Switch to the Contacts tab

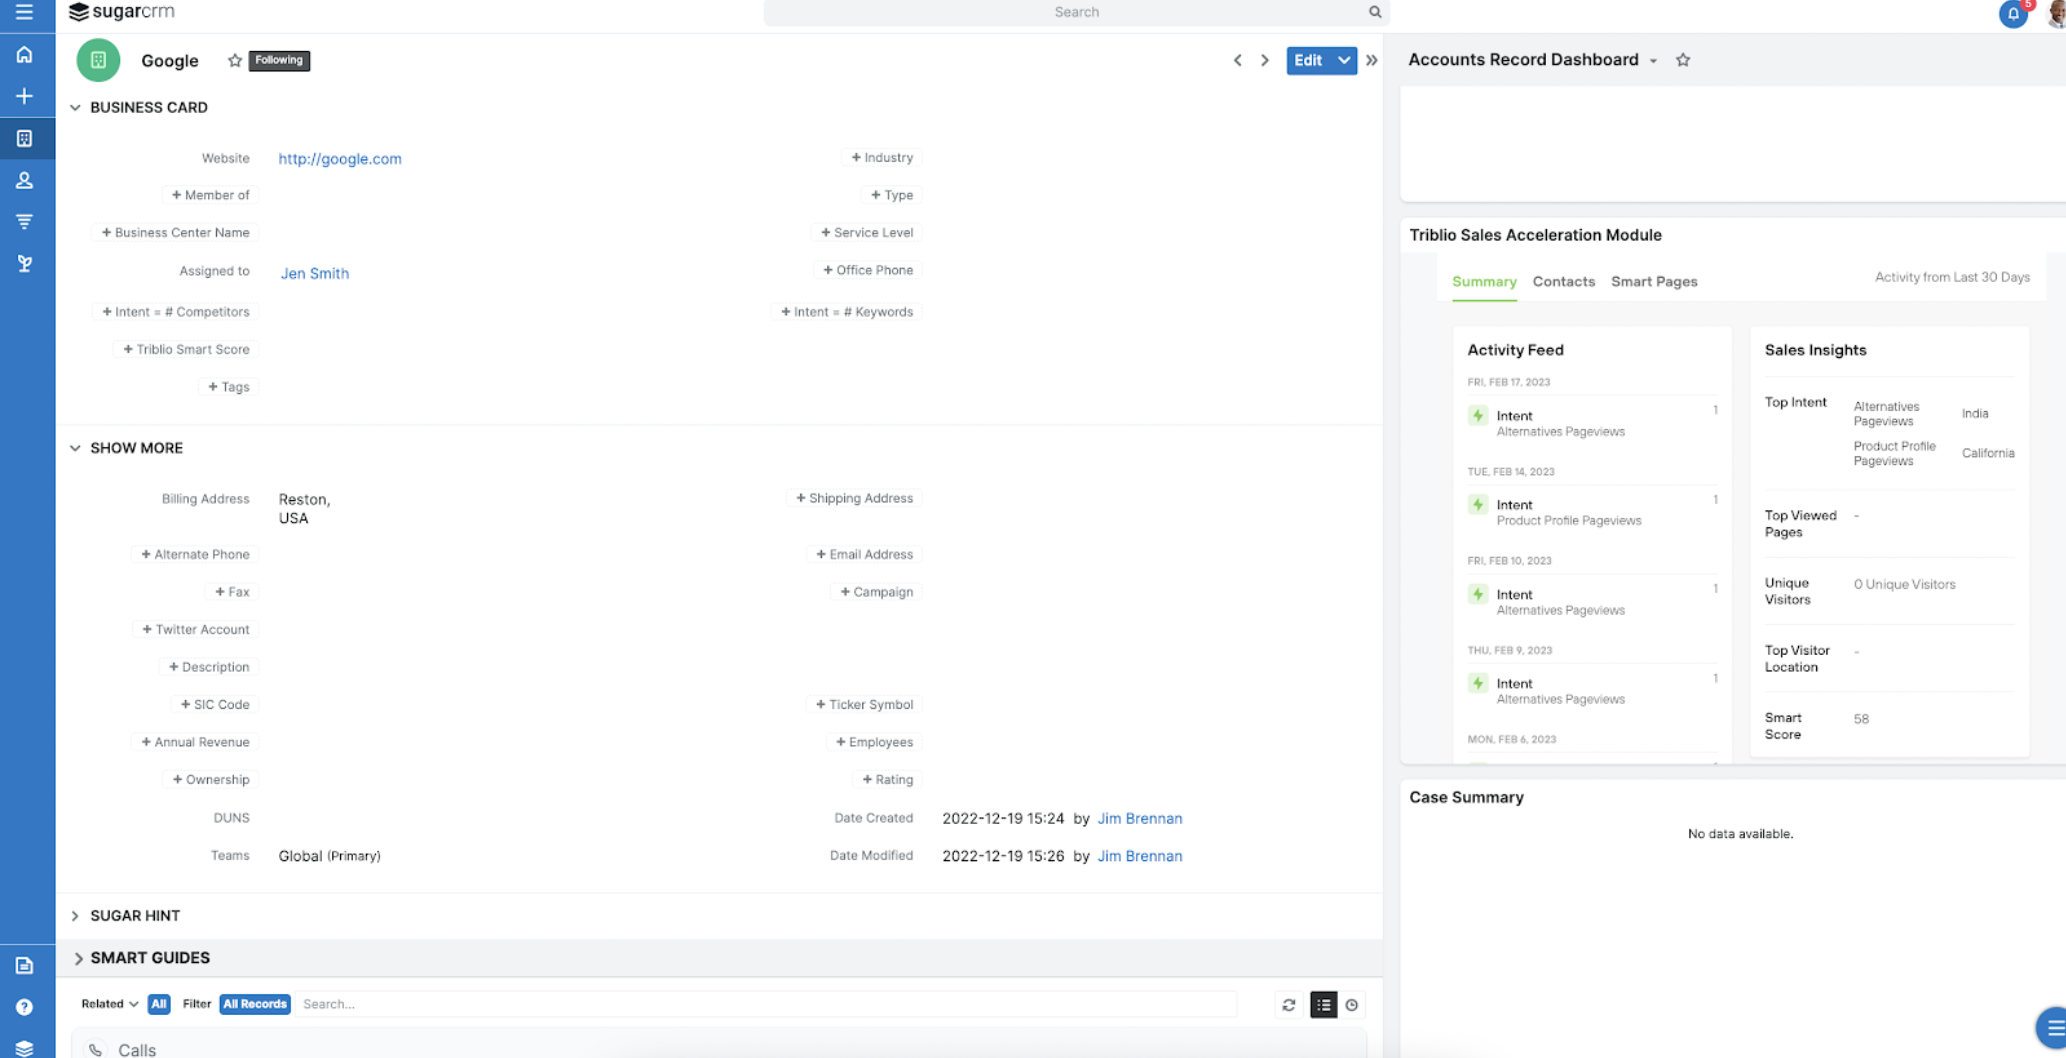1563,282
